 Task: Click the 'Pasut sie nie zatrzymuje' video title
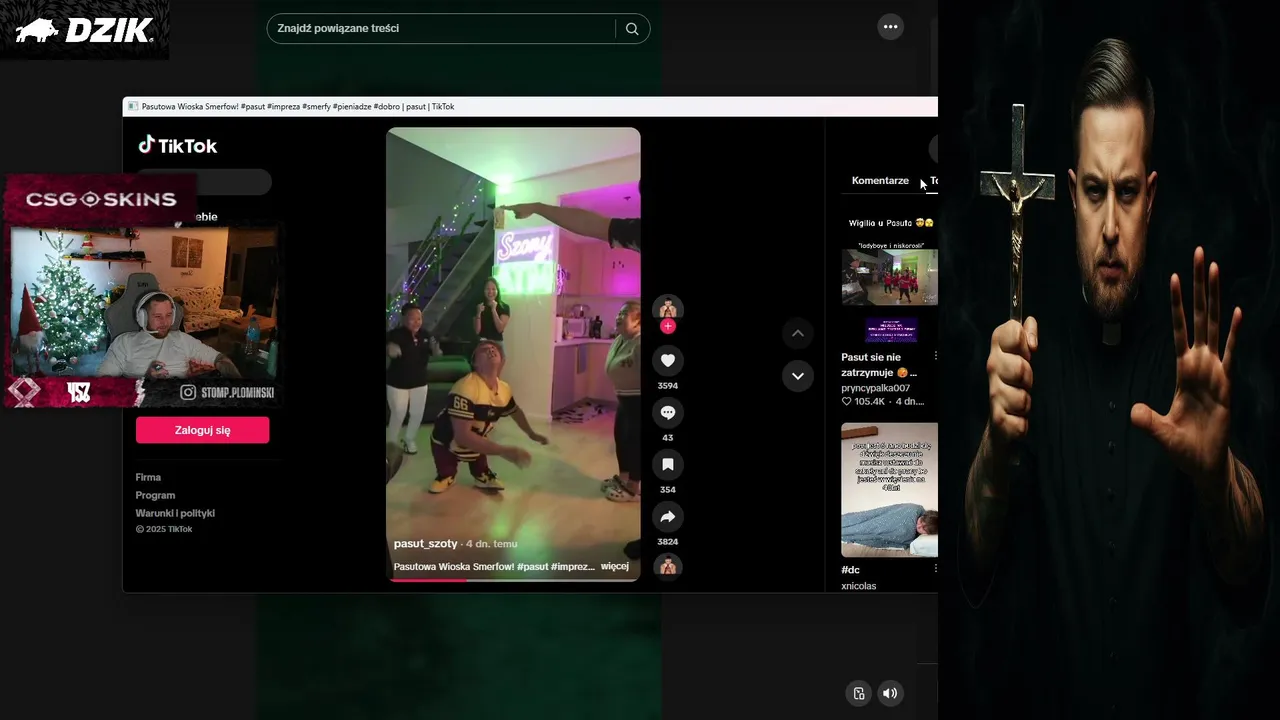pos(879,364)
